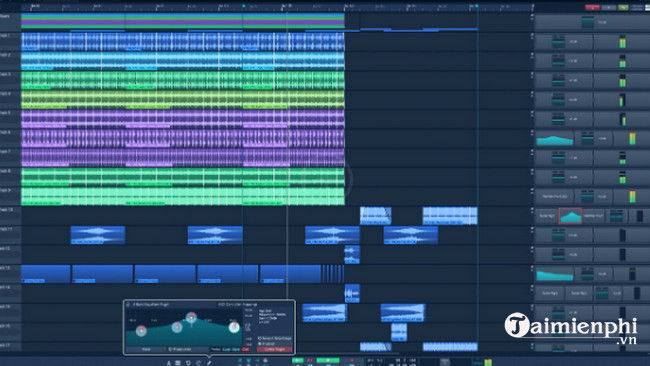Image resolution: width=650 pixels, height=366 pixels.
Task: Click the first teal snap icon in bottom bar
Action: coord(240,360)
